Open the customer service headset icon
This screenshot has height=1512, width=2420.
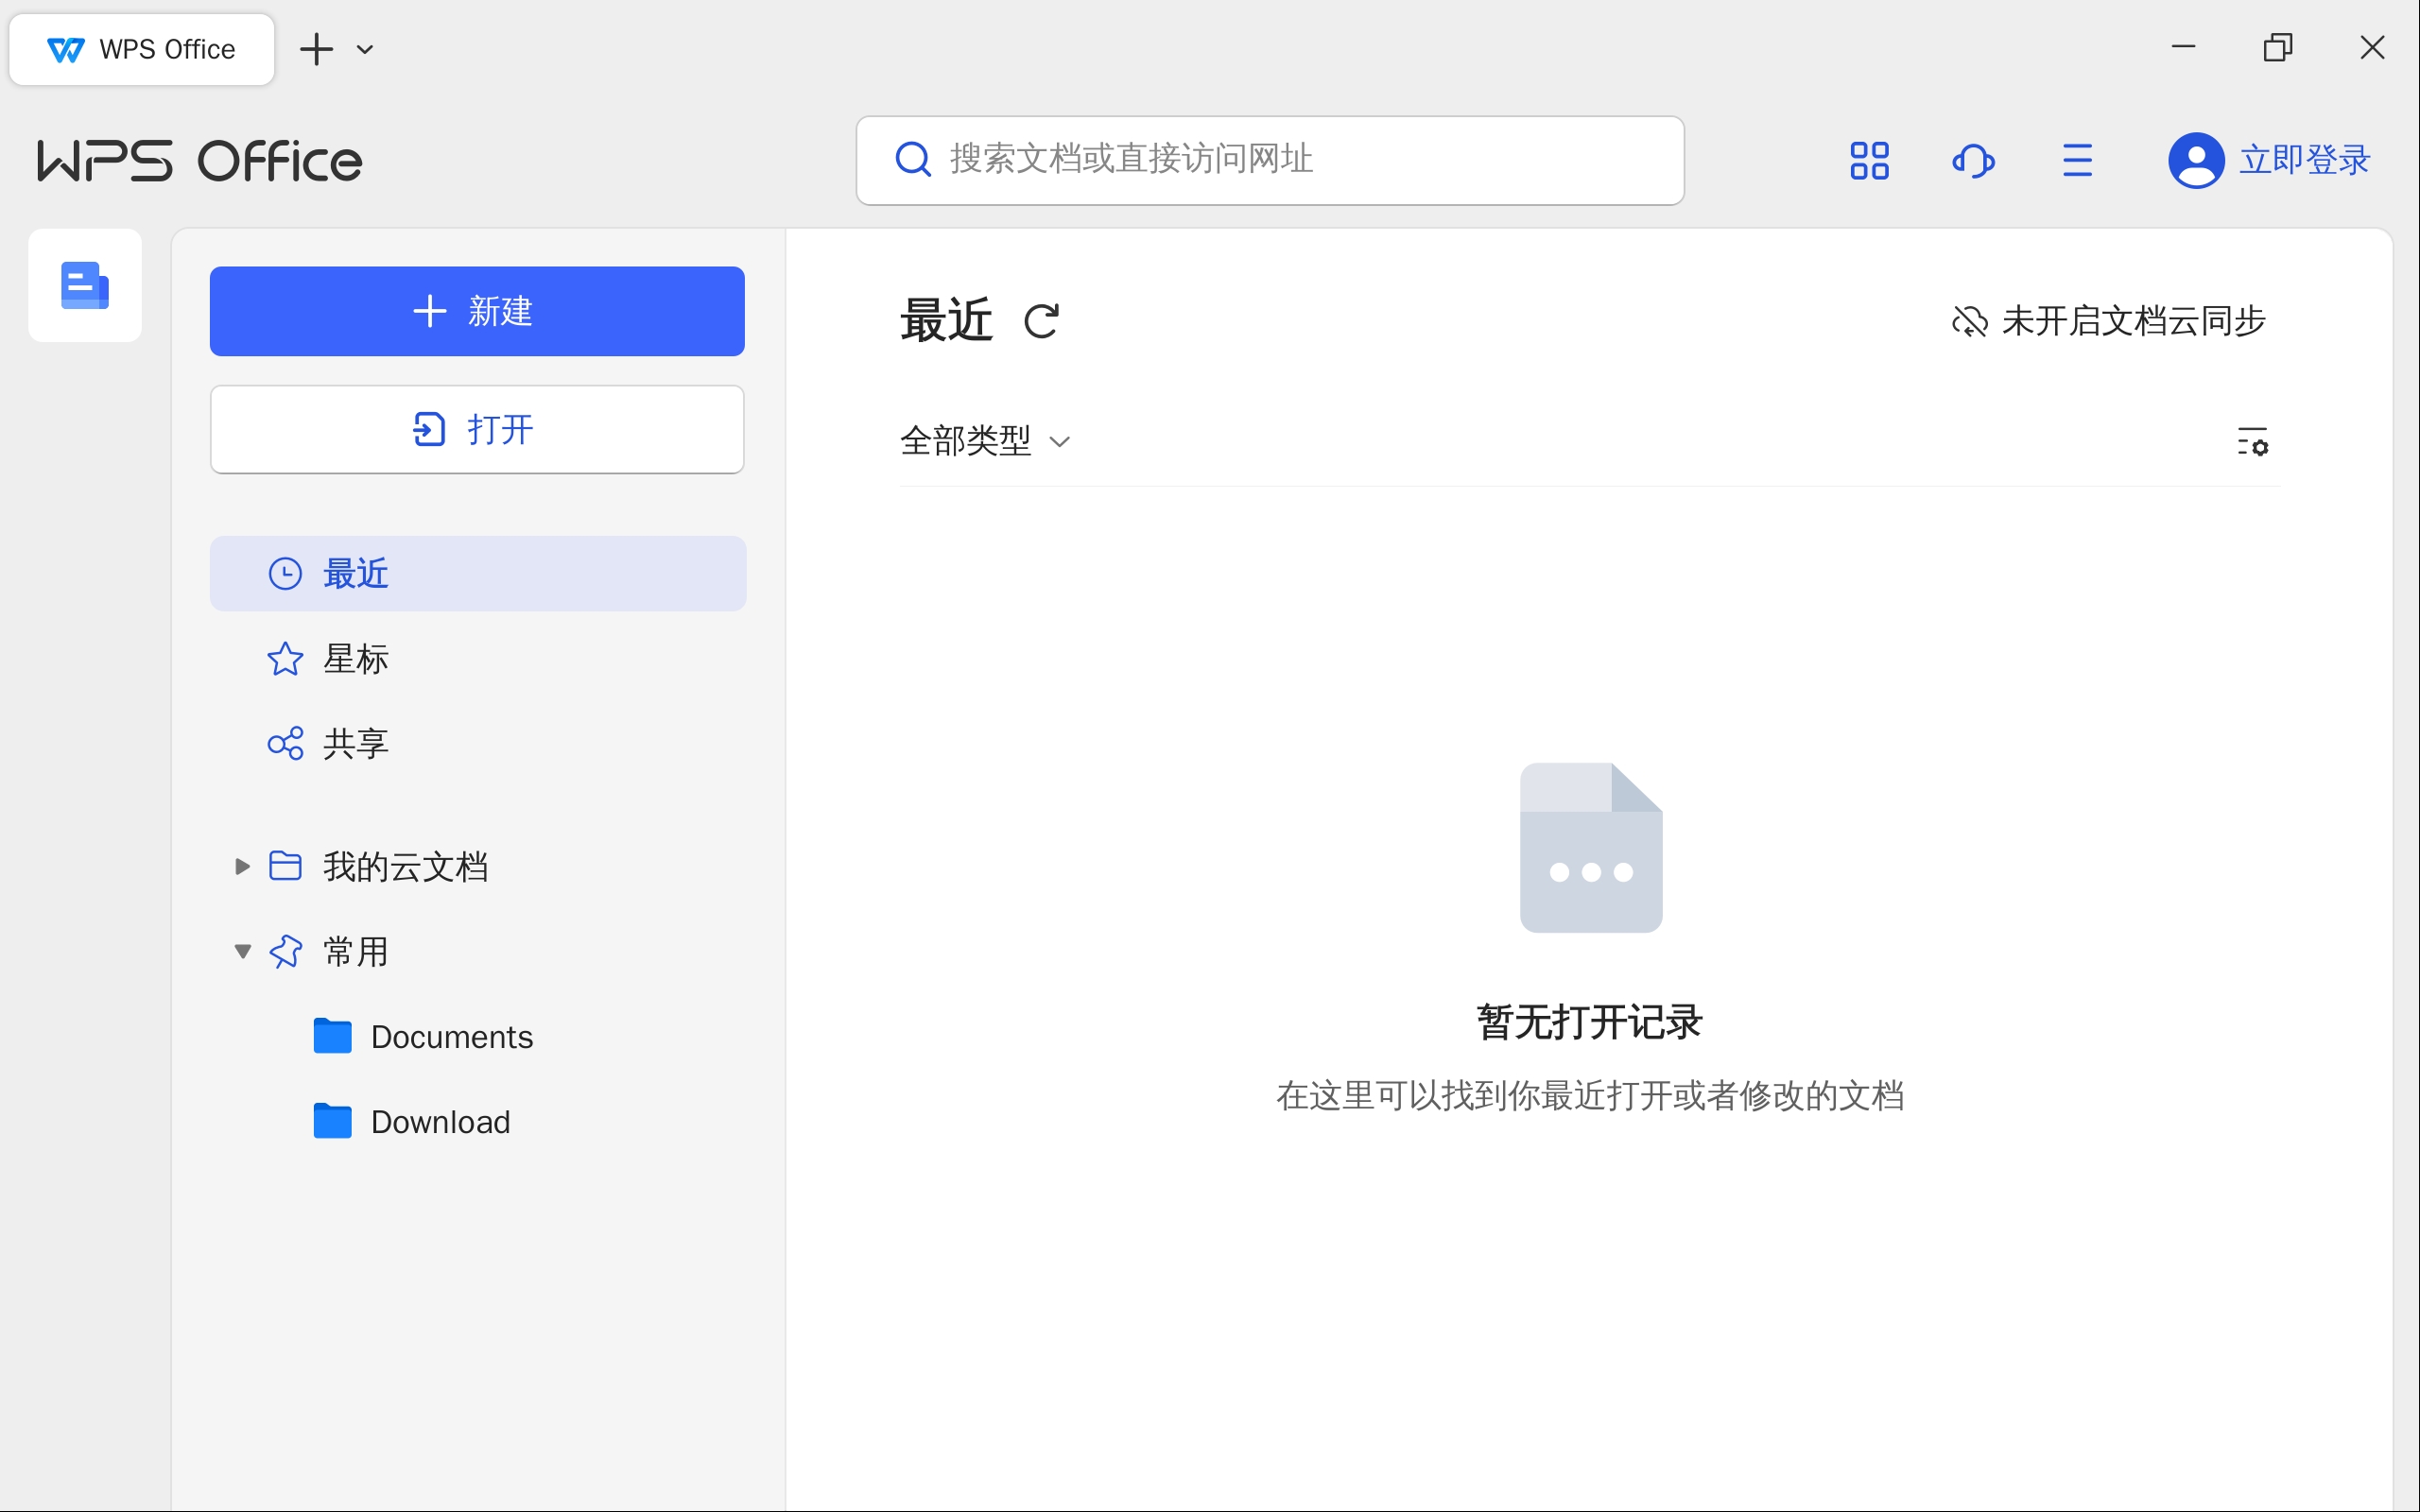click(1973, 160)
